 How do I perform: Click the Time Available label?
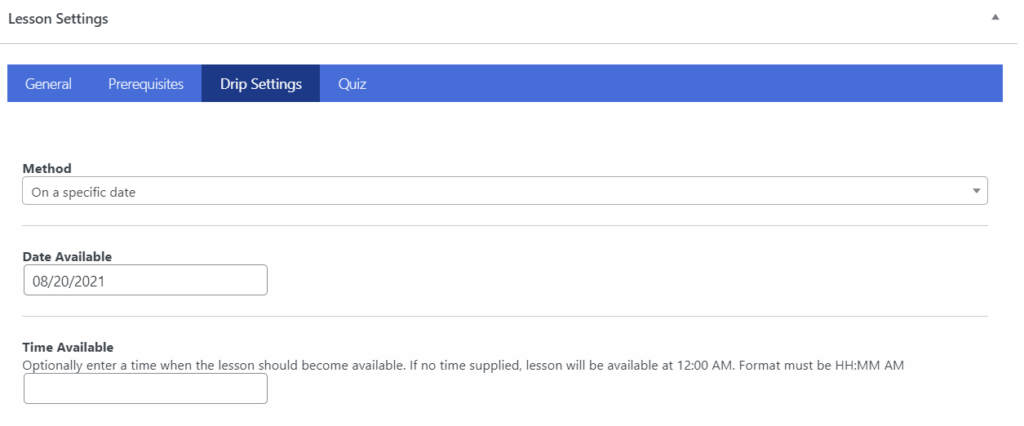click(x=68, y=347)
